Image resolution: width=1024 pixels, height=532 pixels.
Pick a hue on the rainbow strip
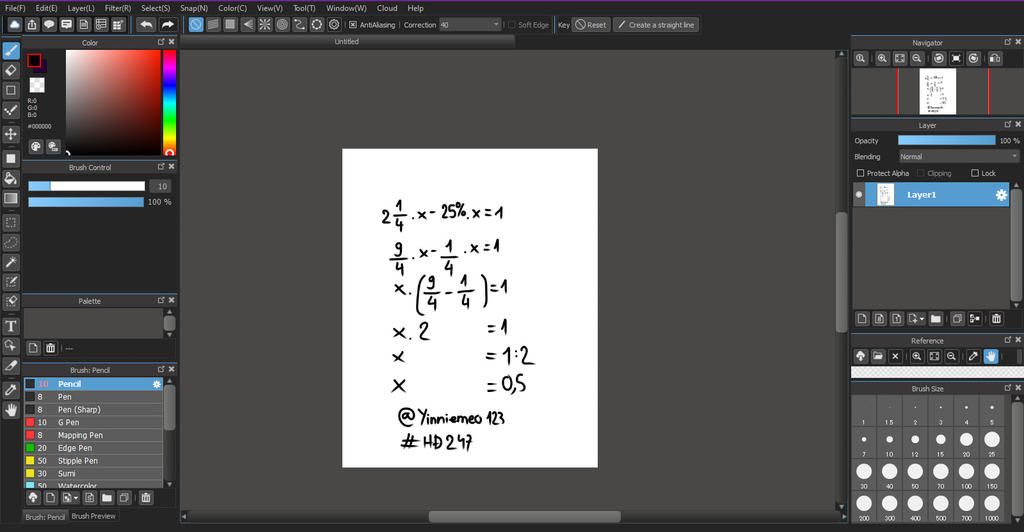169,102
